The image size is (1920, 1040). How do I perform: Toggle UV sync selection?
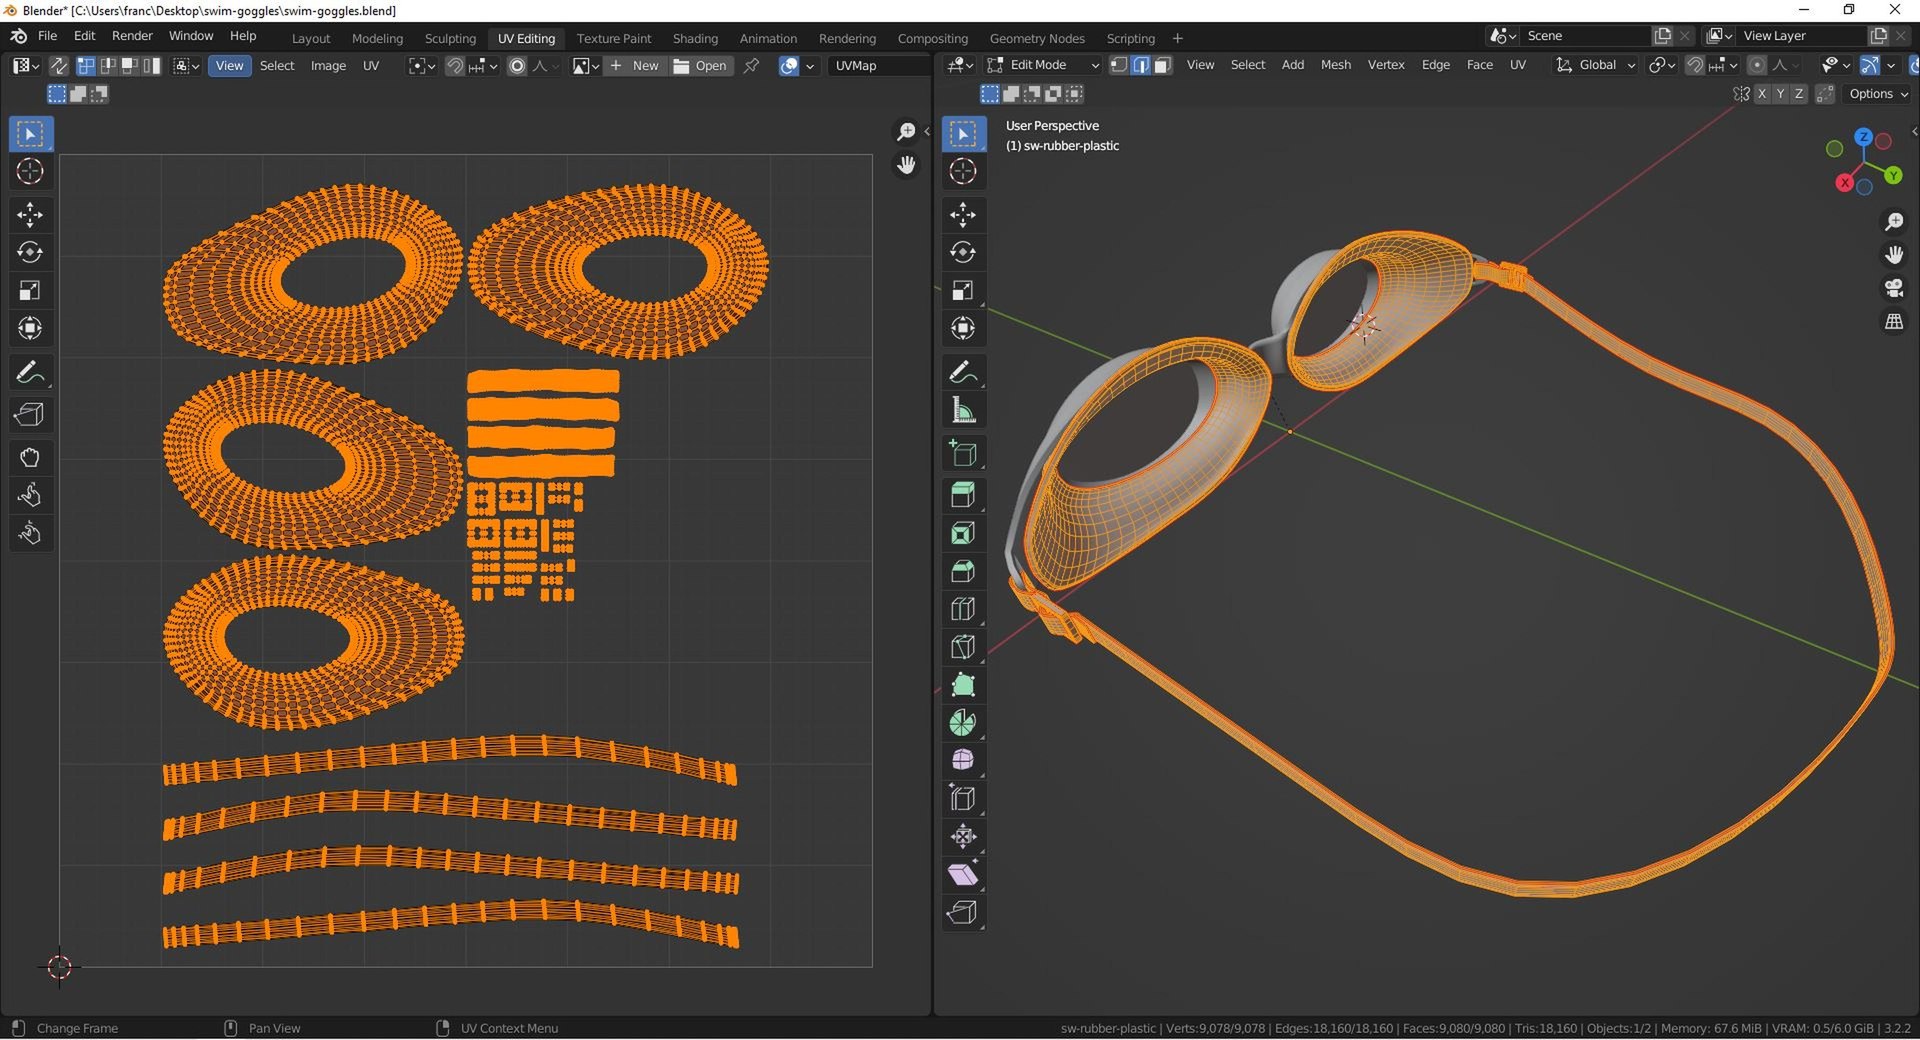coord(59,66)
